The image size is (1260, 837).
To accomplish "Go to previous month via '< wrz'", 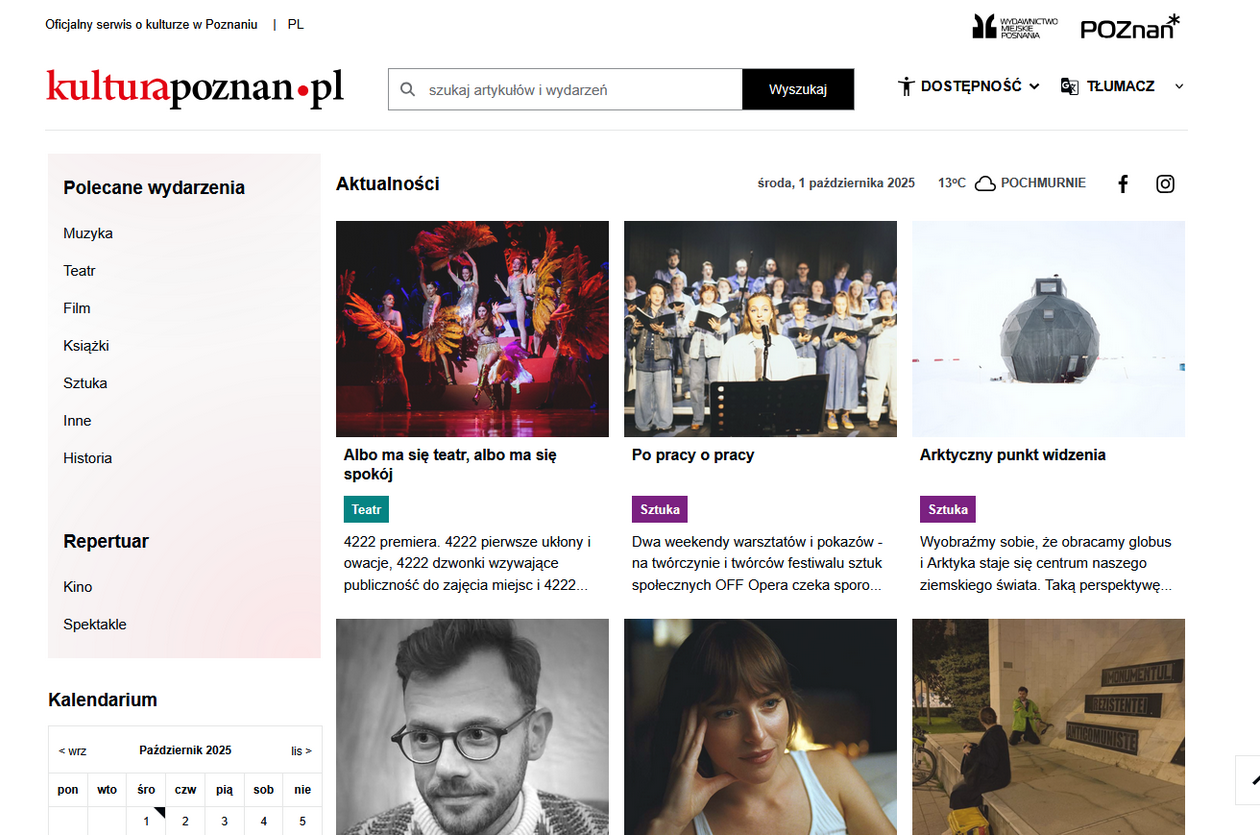I will [72, 750].
